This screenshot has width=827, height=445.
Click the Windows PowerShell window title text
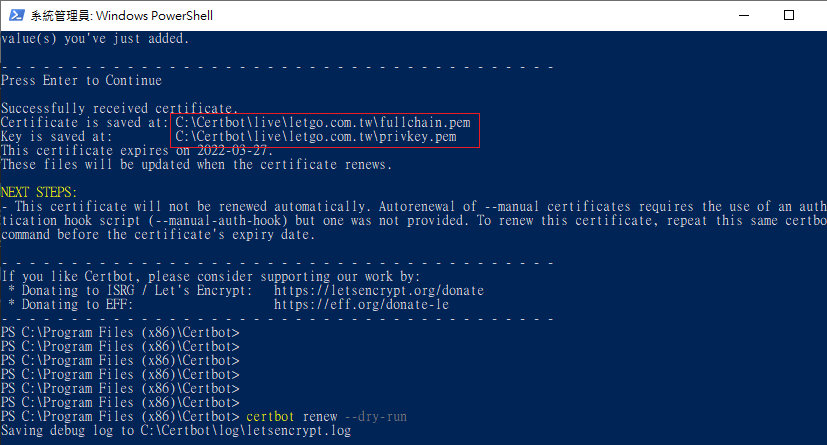point(121,15)
